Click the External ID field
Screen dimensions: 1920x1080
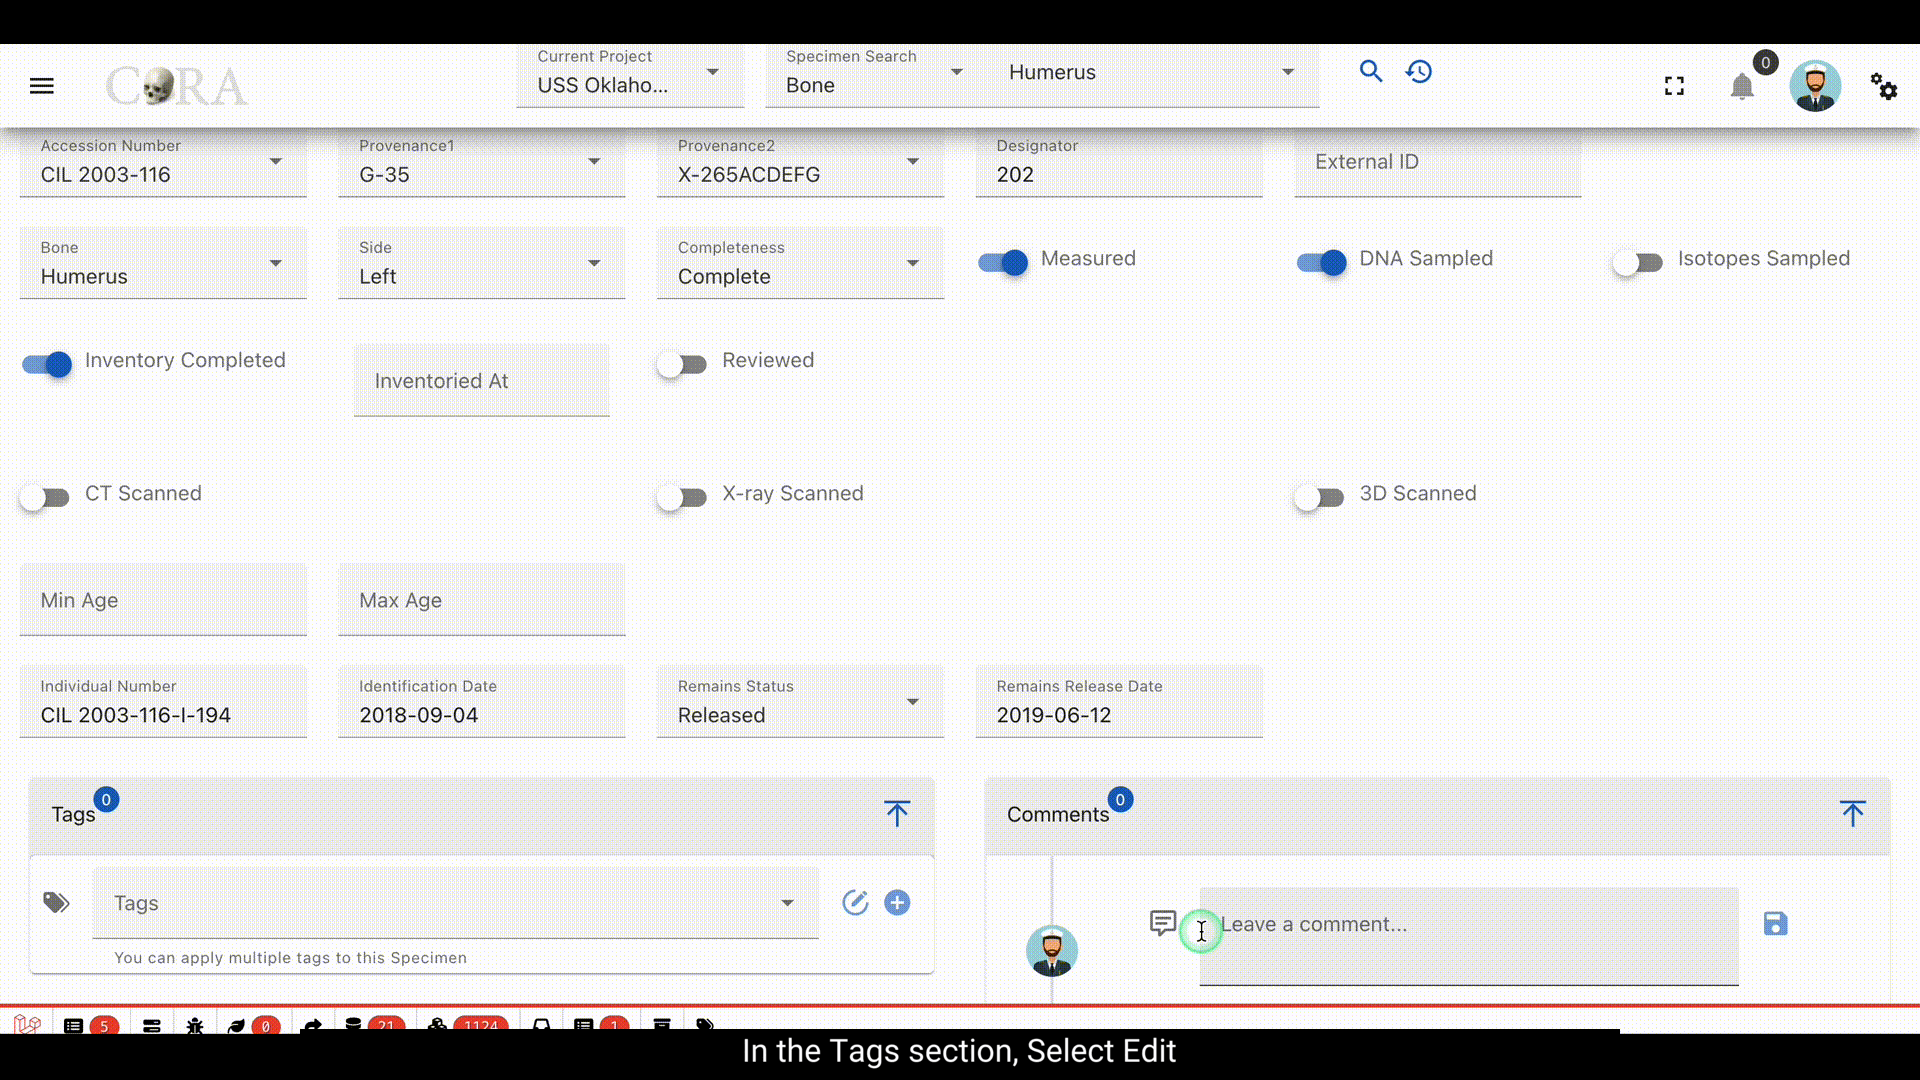click(x=1438, y=162)
